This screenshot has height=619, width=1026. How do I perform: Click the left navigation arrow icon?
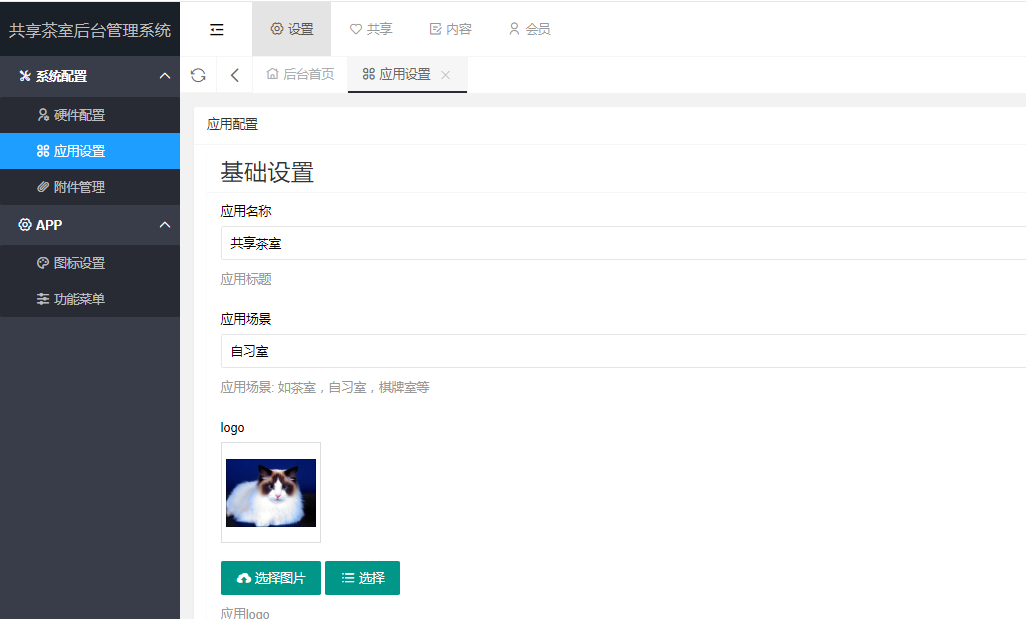point(234,74)
